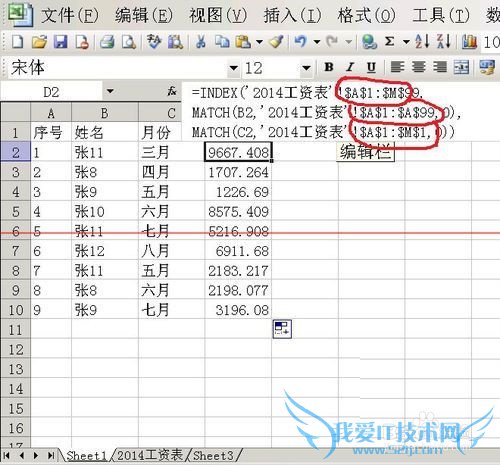The height and width of the screenshot is (465, 500).
Task: Toggle Bold formatting
Action: 329,67
